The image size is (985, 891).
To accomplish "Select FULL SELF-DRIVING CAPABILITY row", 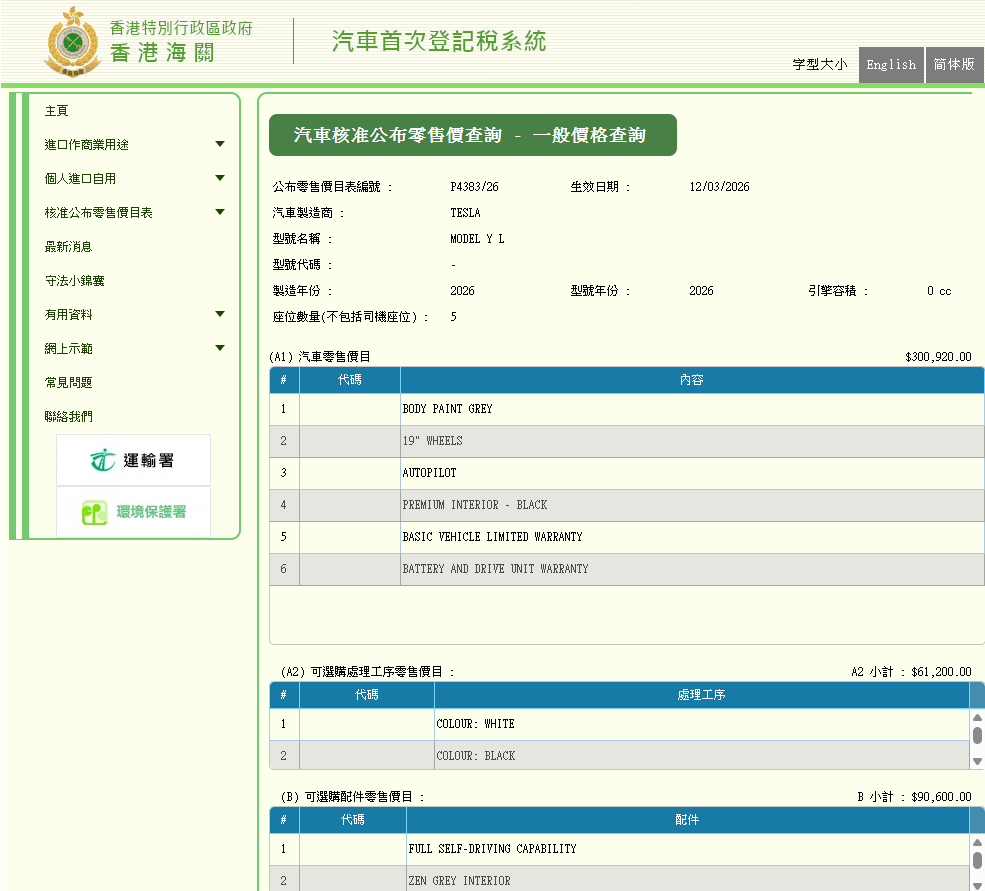I will tap(619, 849).
